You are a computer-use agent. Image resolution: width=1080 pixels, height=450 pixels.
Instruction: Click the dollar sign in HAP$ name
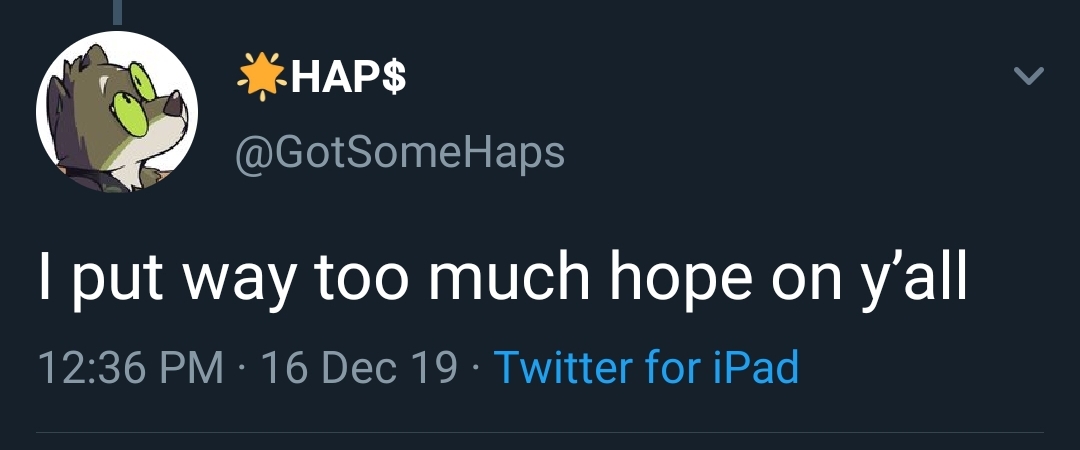tap(395, 77)
